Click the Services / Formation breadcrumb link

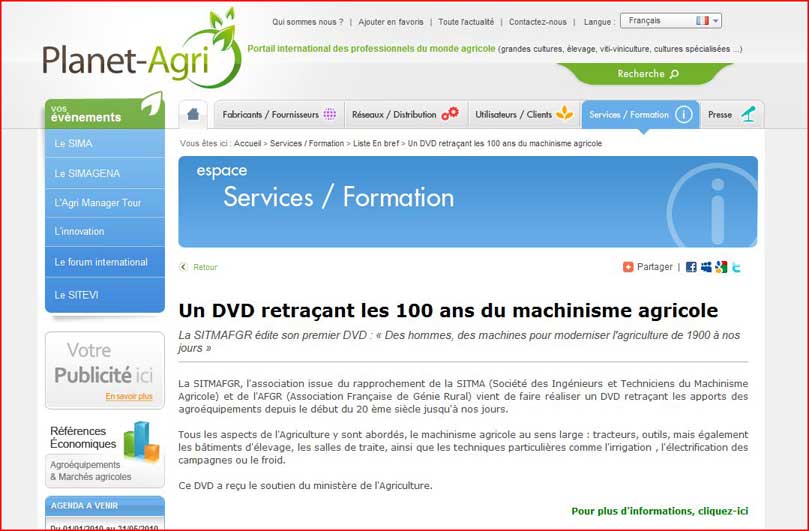306,143
